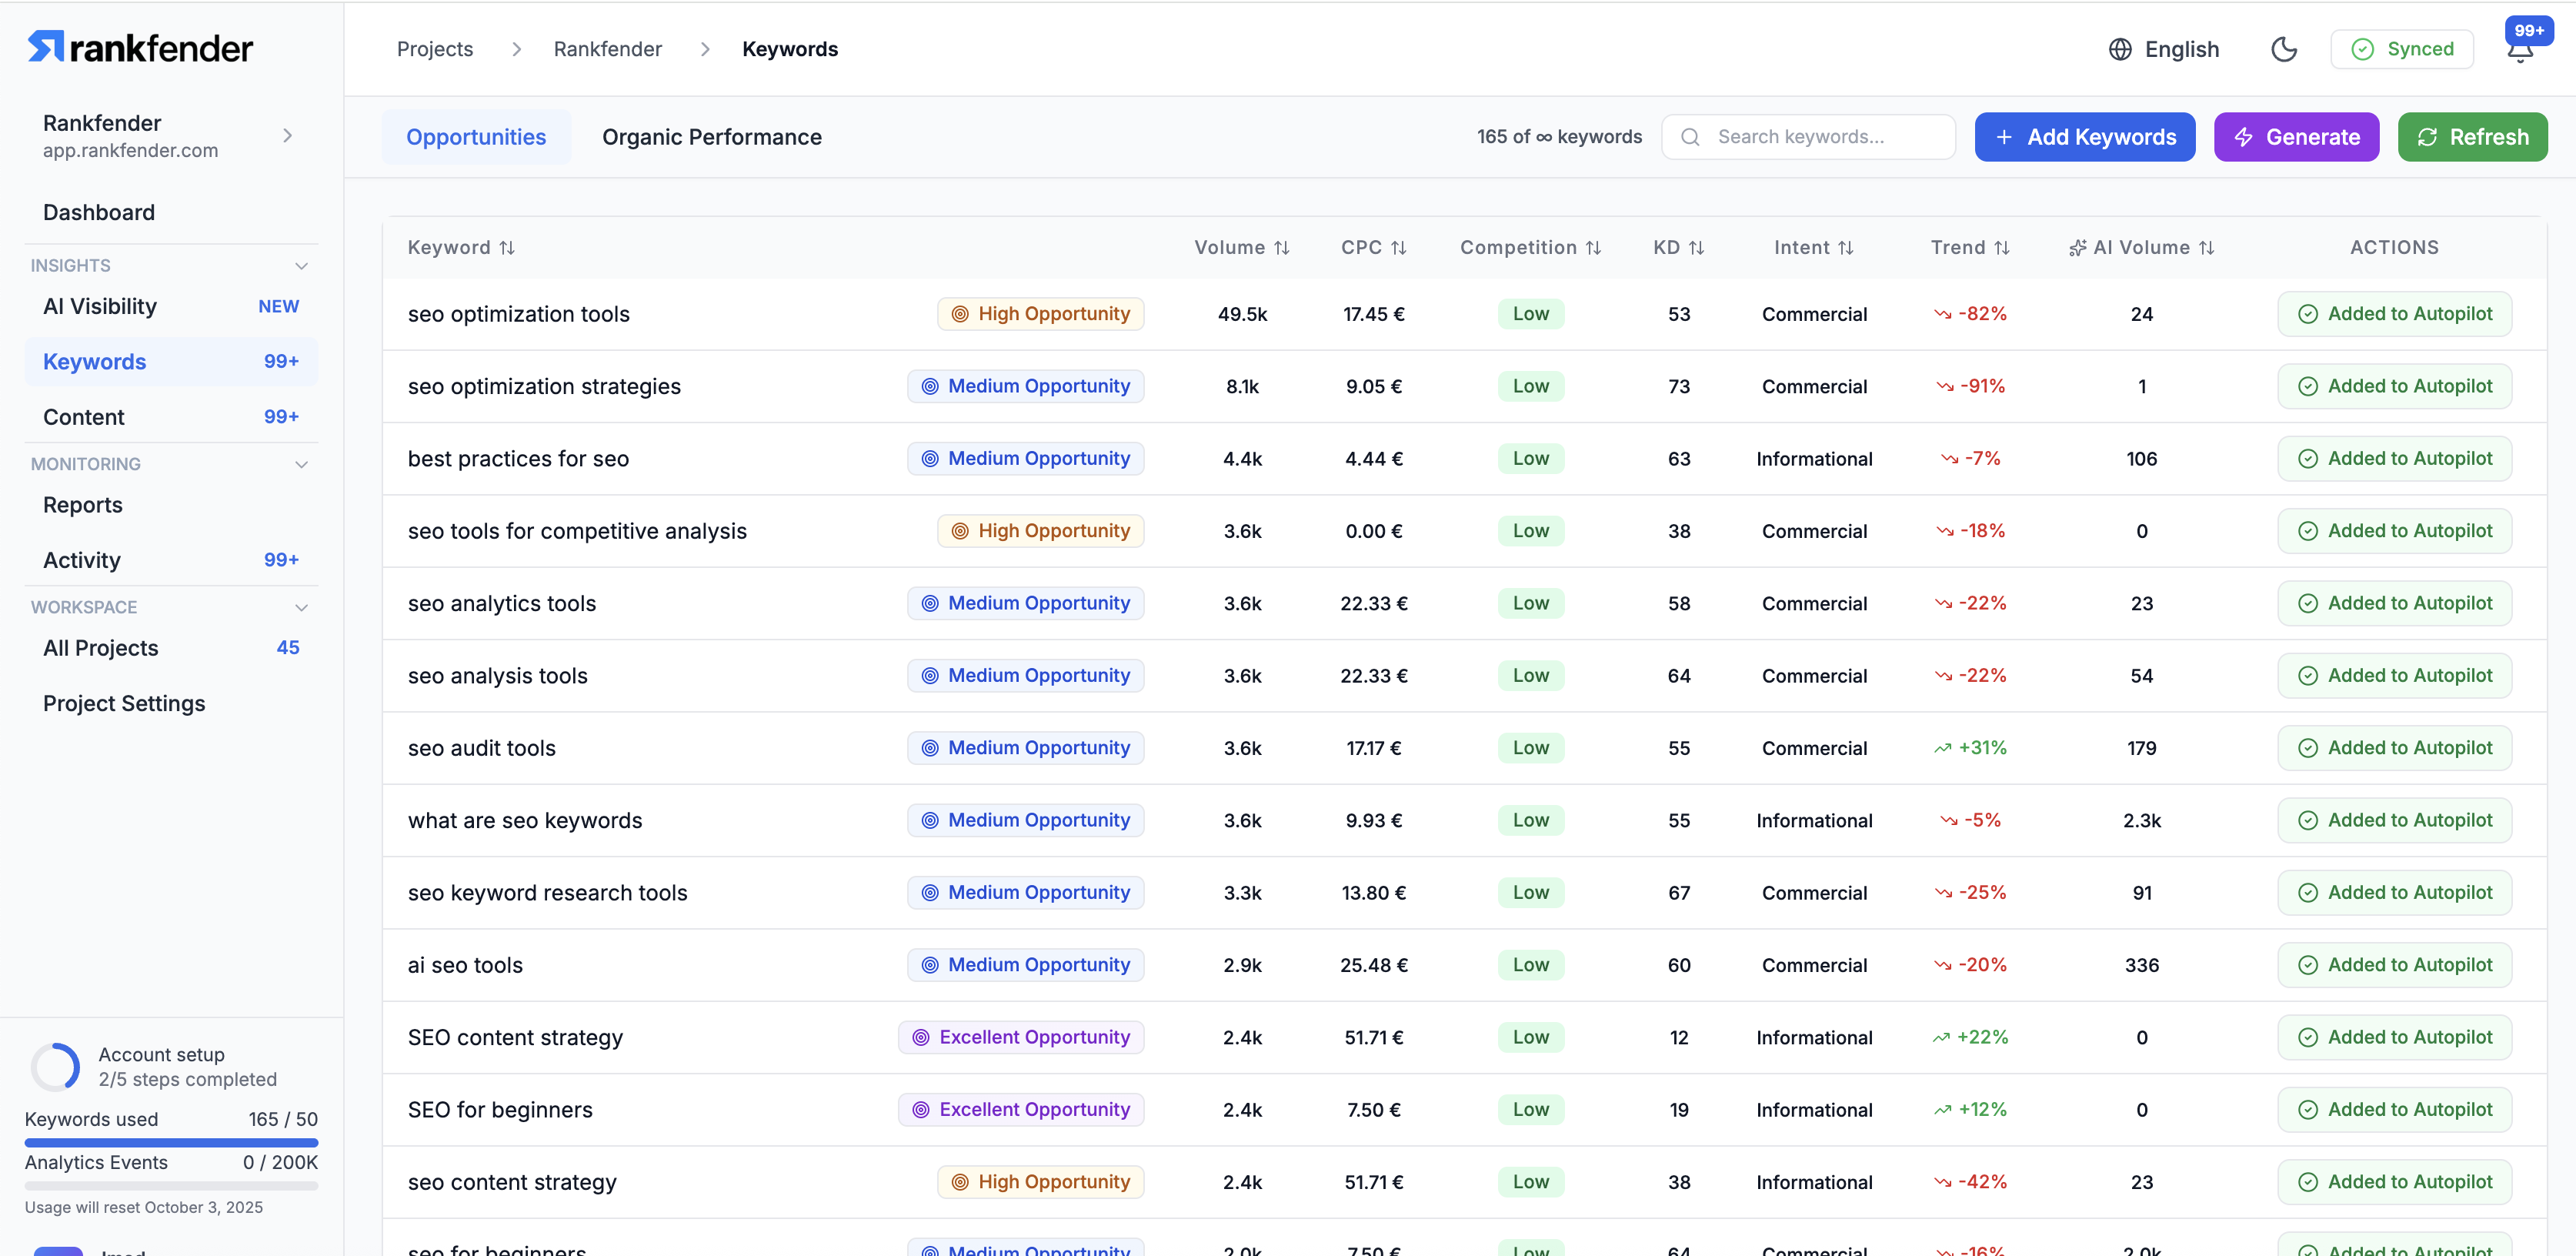Open AI Visibility in sidebar
2576x1256 pixels.
click(100, 306)
